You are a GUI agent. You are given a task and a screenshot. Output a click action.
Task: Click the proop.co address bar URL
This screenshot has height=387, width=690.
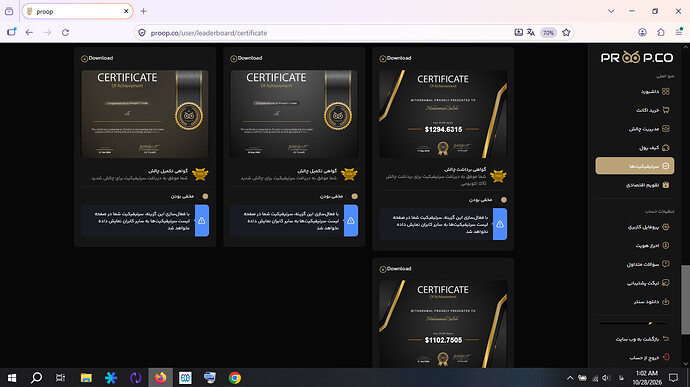pyautogui.click(x=209, y=33)
